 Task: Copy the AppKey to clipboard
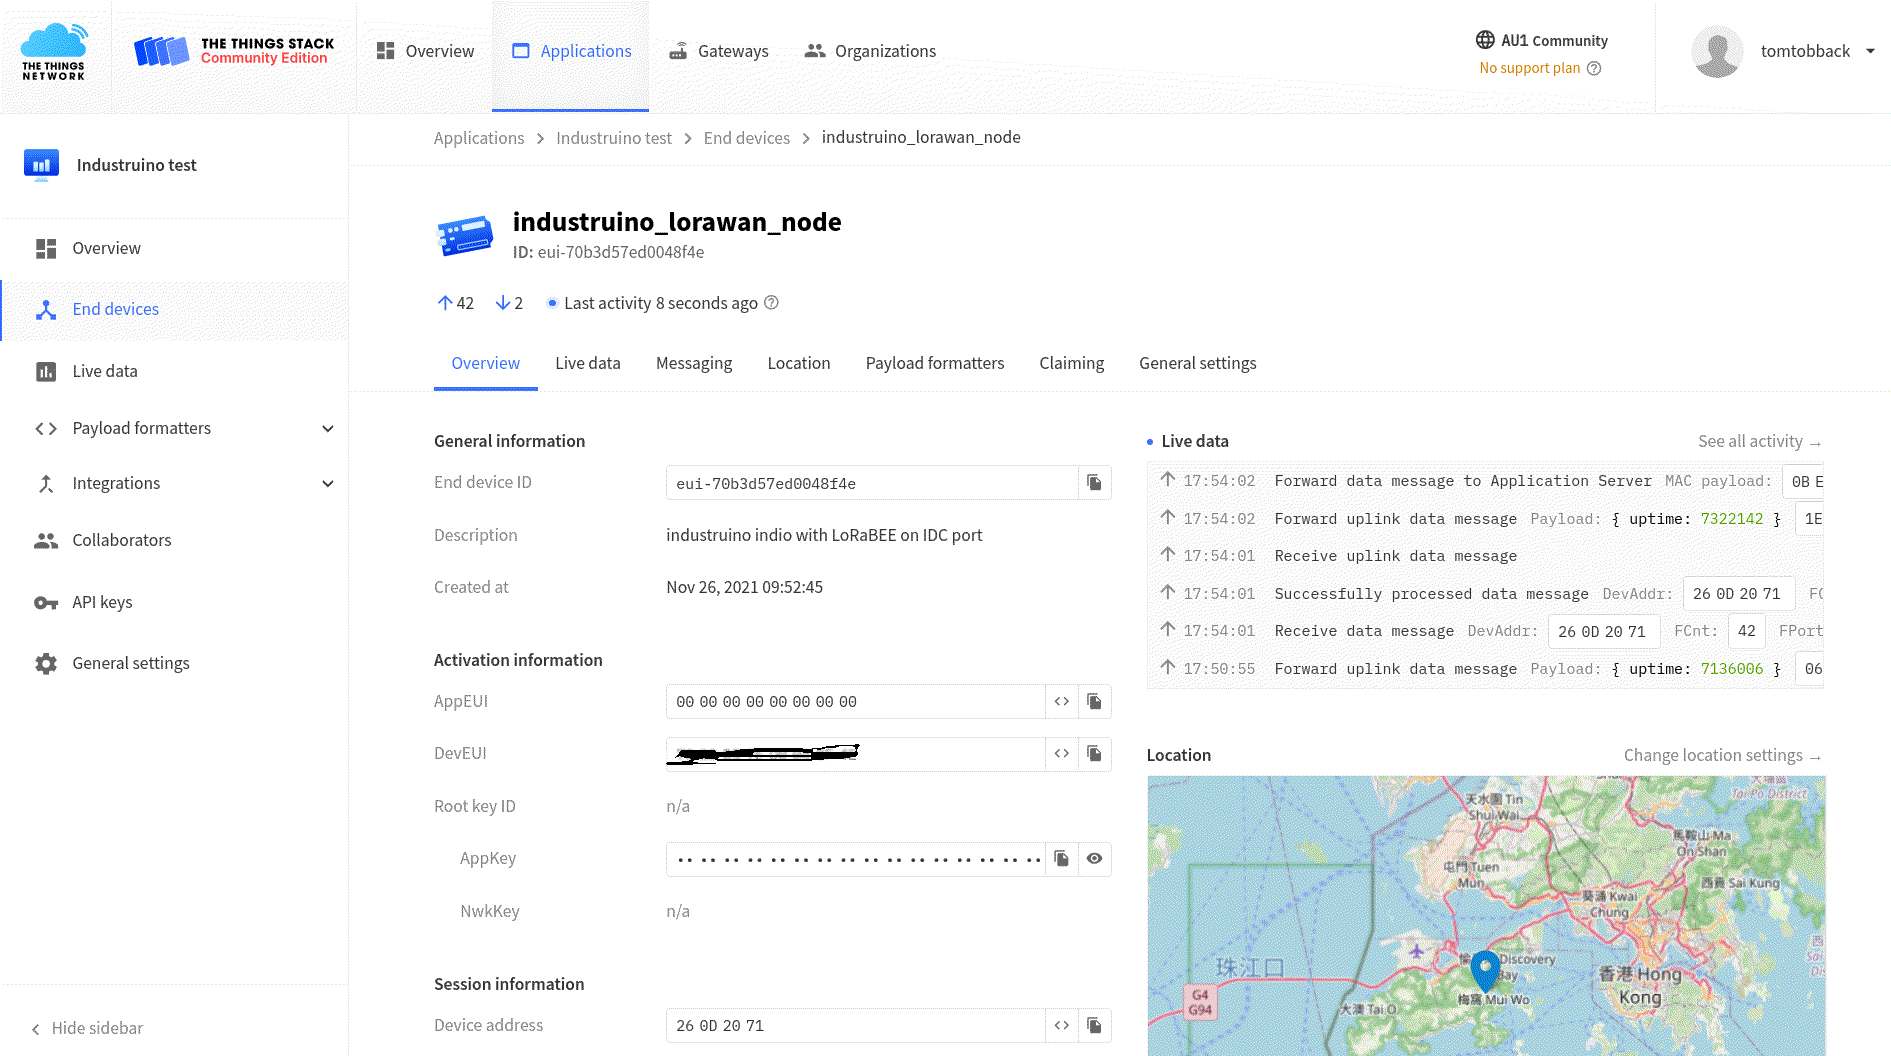[1061, 859]
